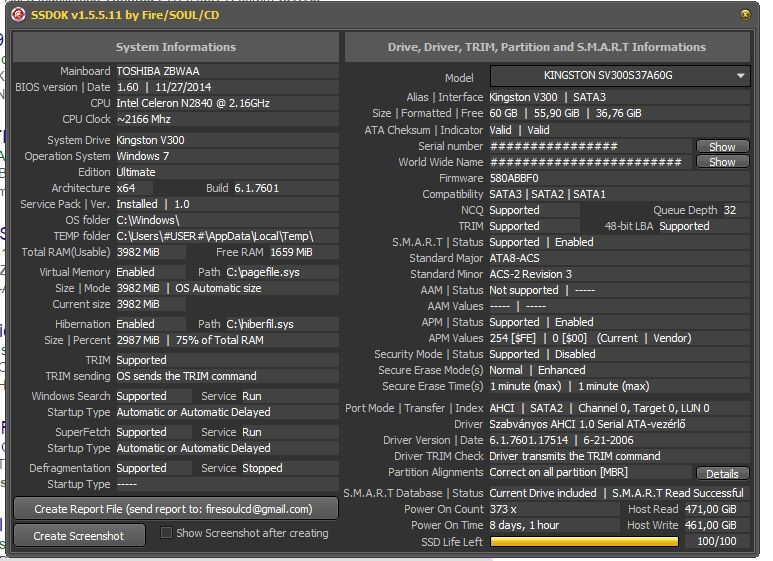Click OS sends the TRIM command text
773x561 pixels.
(x=186, y=376)
